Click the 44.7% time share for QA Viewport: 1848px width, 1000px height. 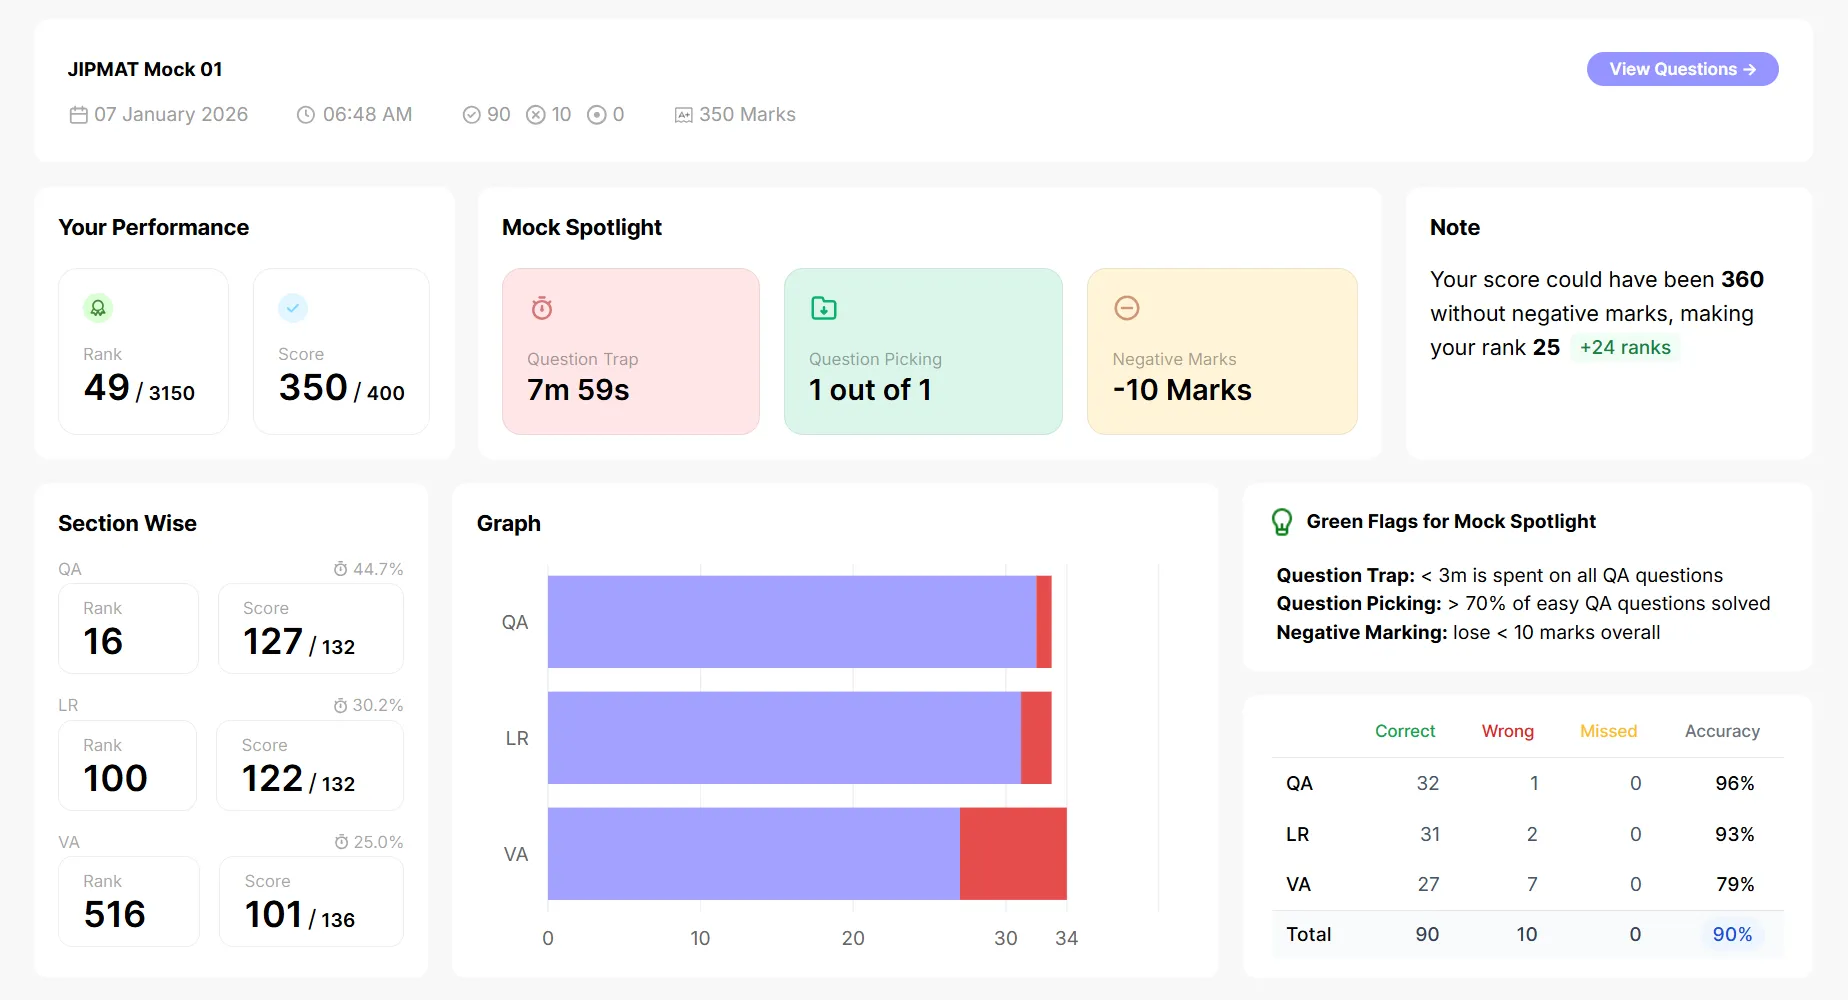point(378,569)
